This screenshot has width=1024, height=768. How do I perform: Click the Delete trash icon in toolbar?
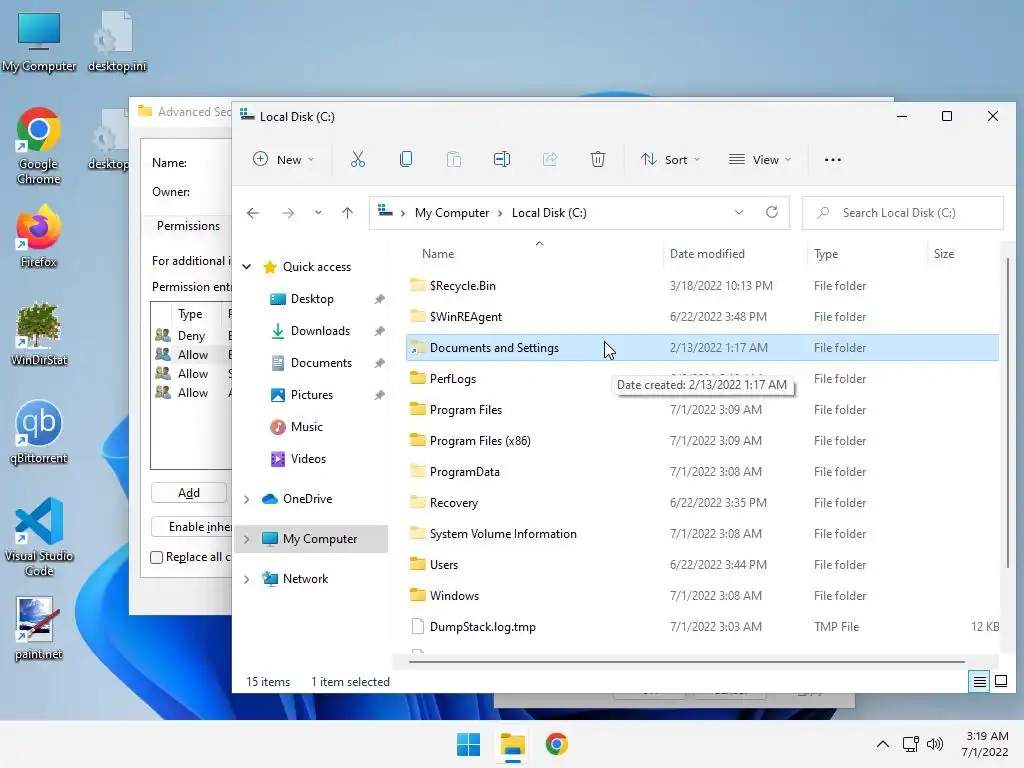point(598,159)
